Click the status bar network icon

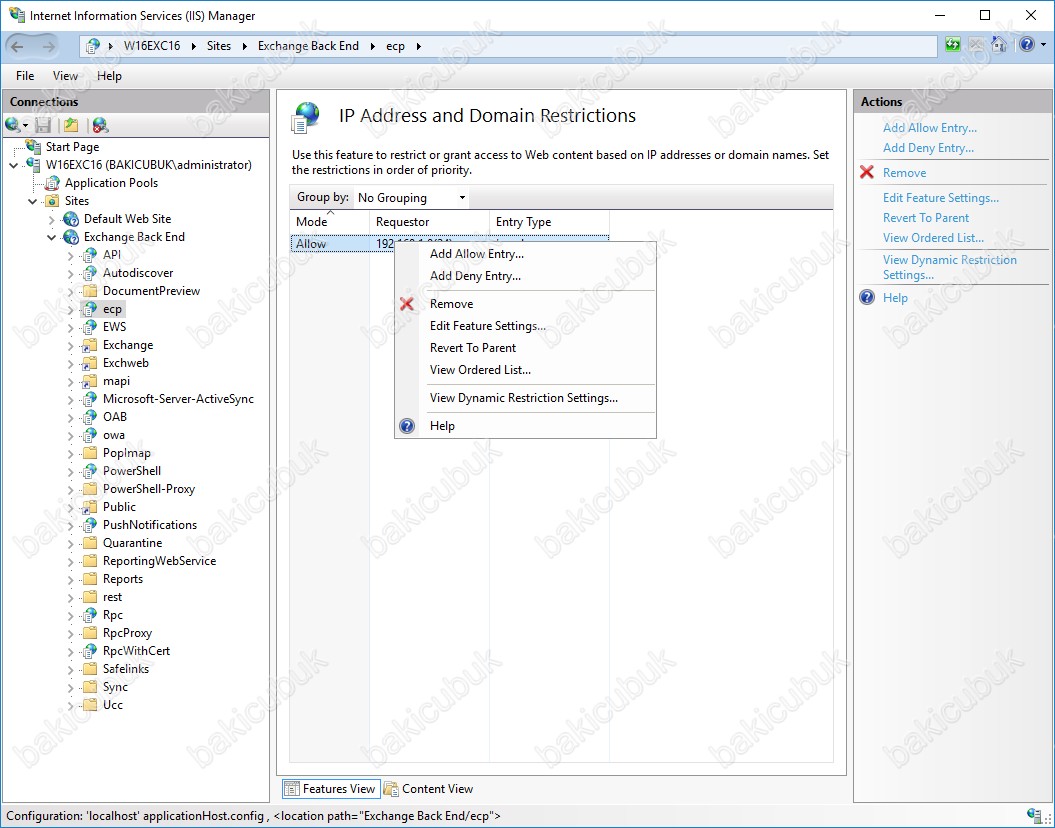[1035, 815]
